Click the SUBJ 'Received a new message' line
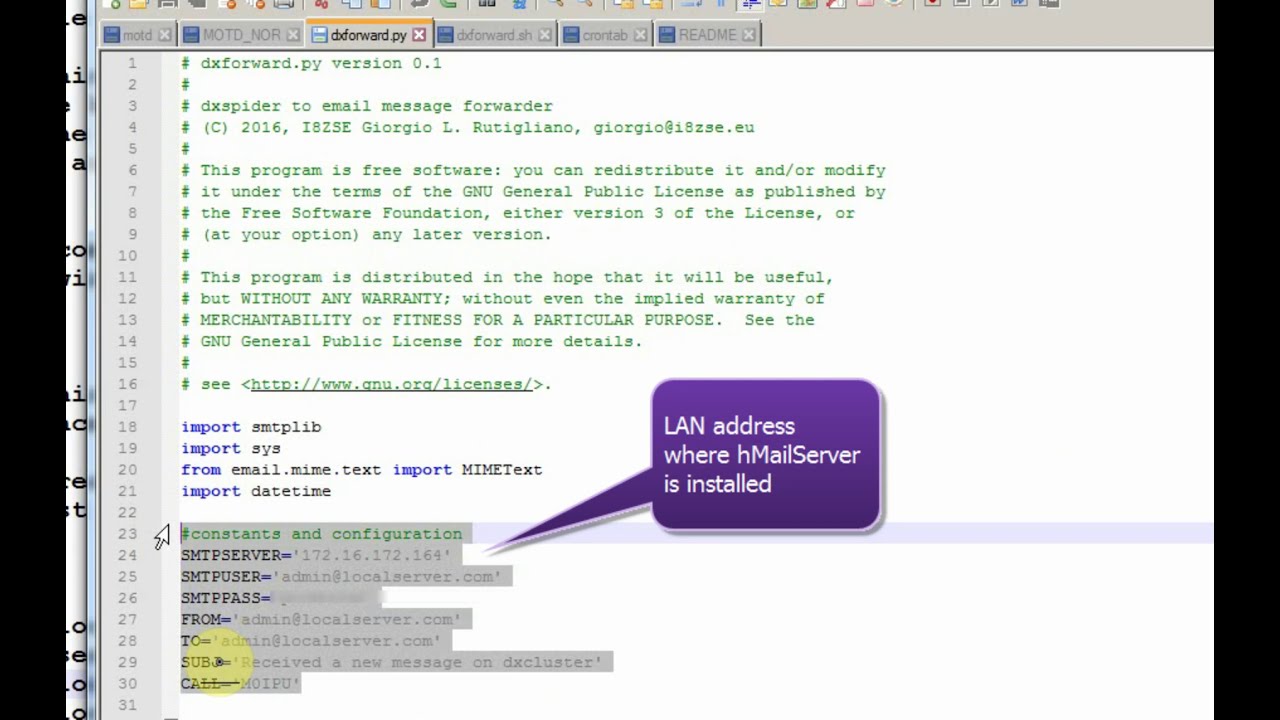The image size is (1280, 720). tap(392, 662)
